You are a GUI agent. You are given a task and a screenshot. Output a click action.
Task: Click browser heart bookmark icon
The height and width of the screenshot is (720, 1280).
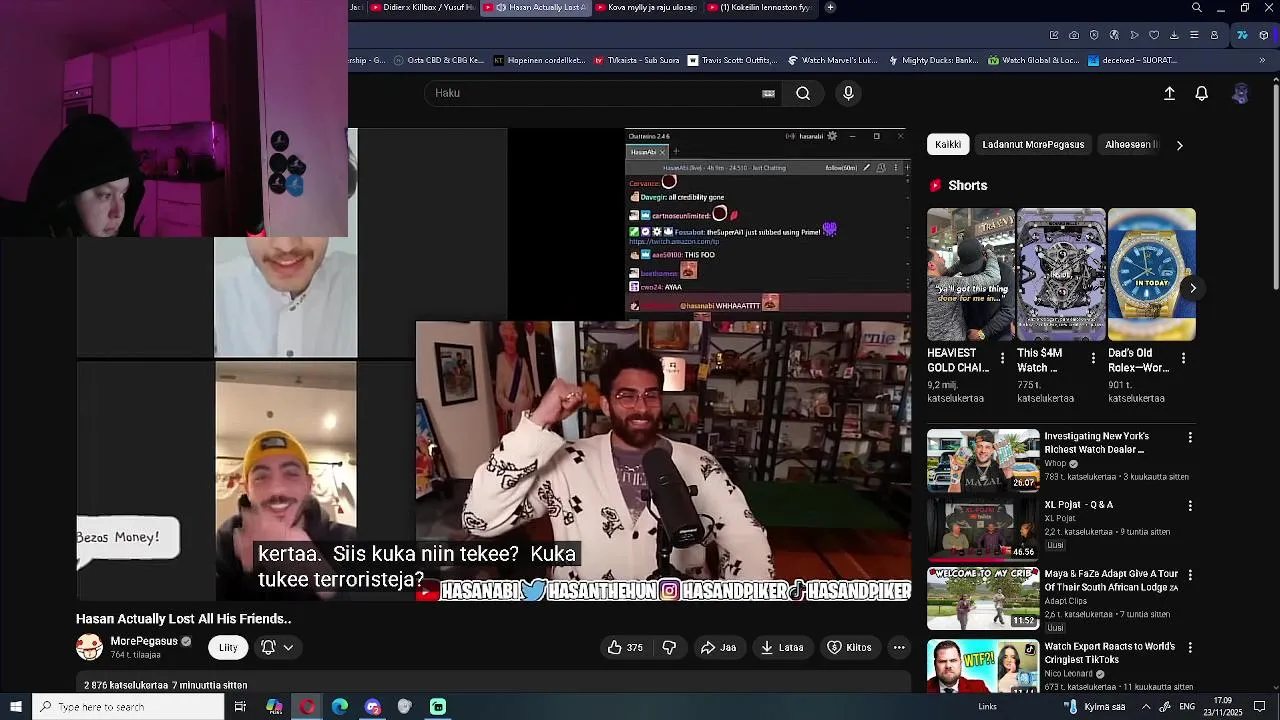1154,35
